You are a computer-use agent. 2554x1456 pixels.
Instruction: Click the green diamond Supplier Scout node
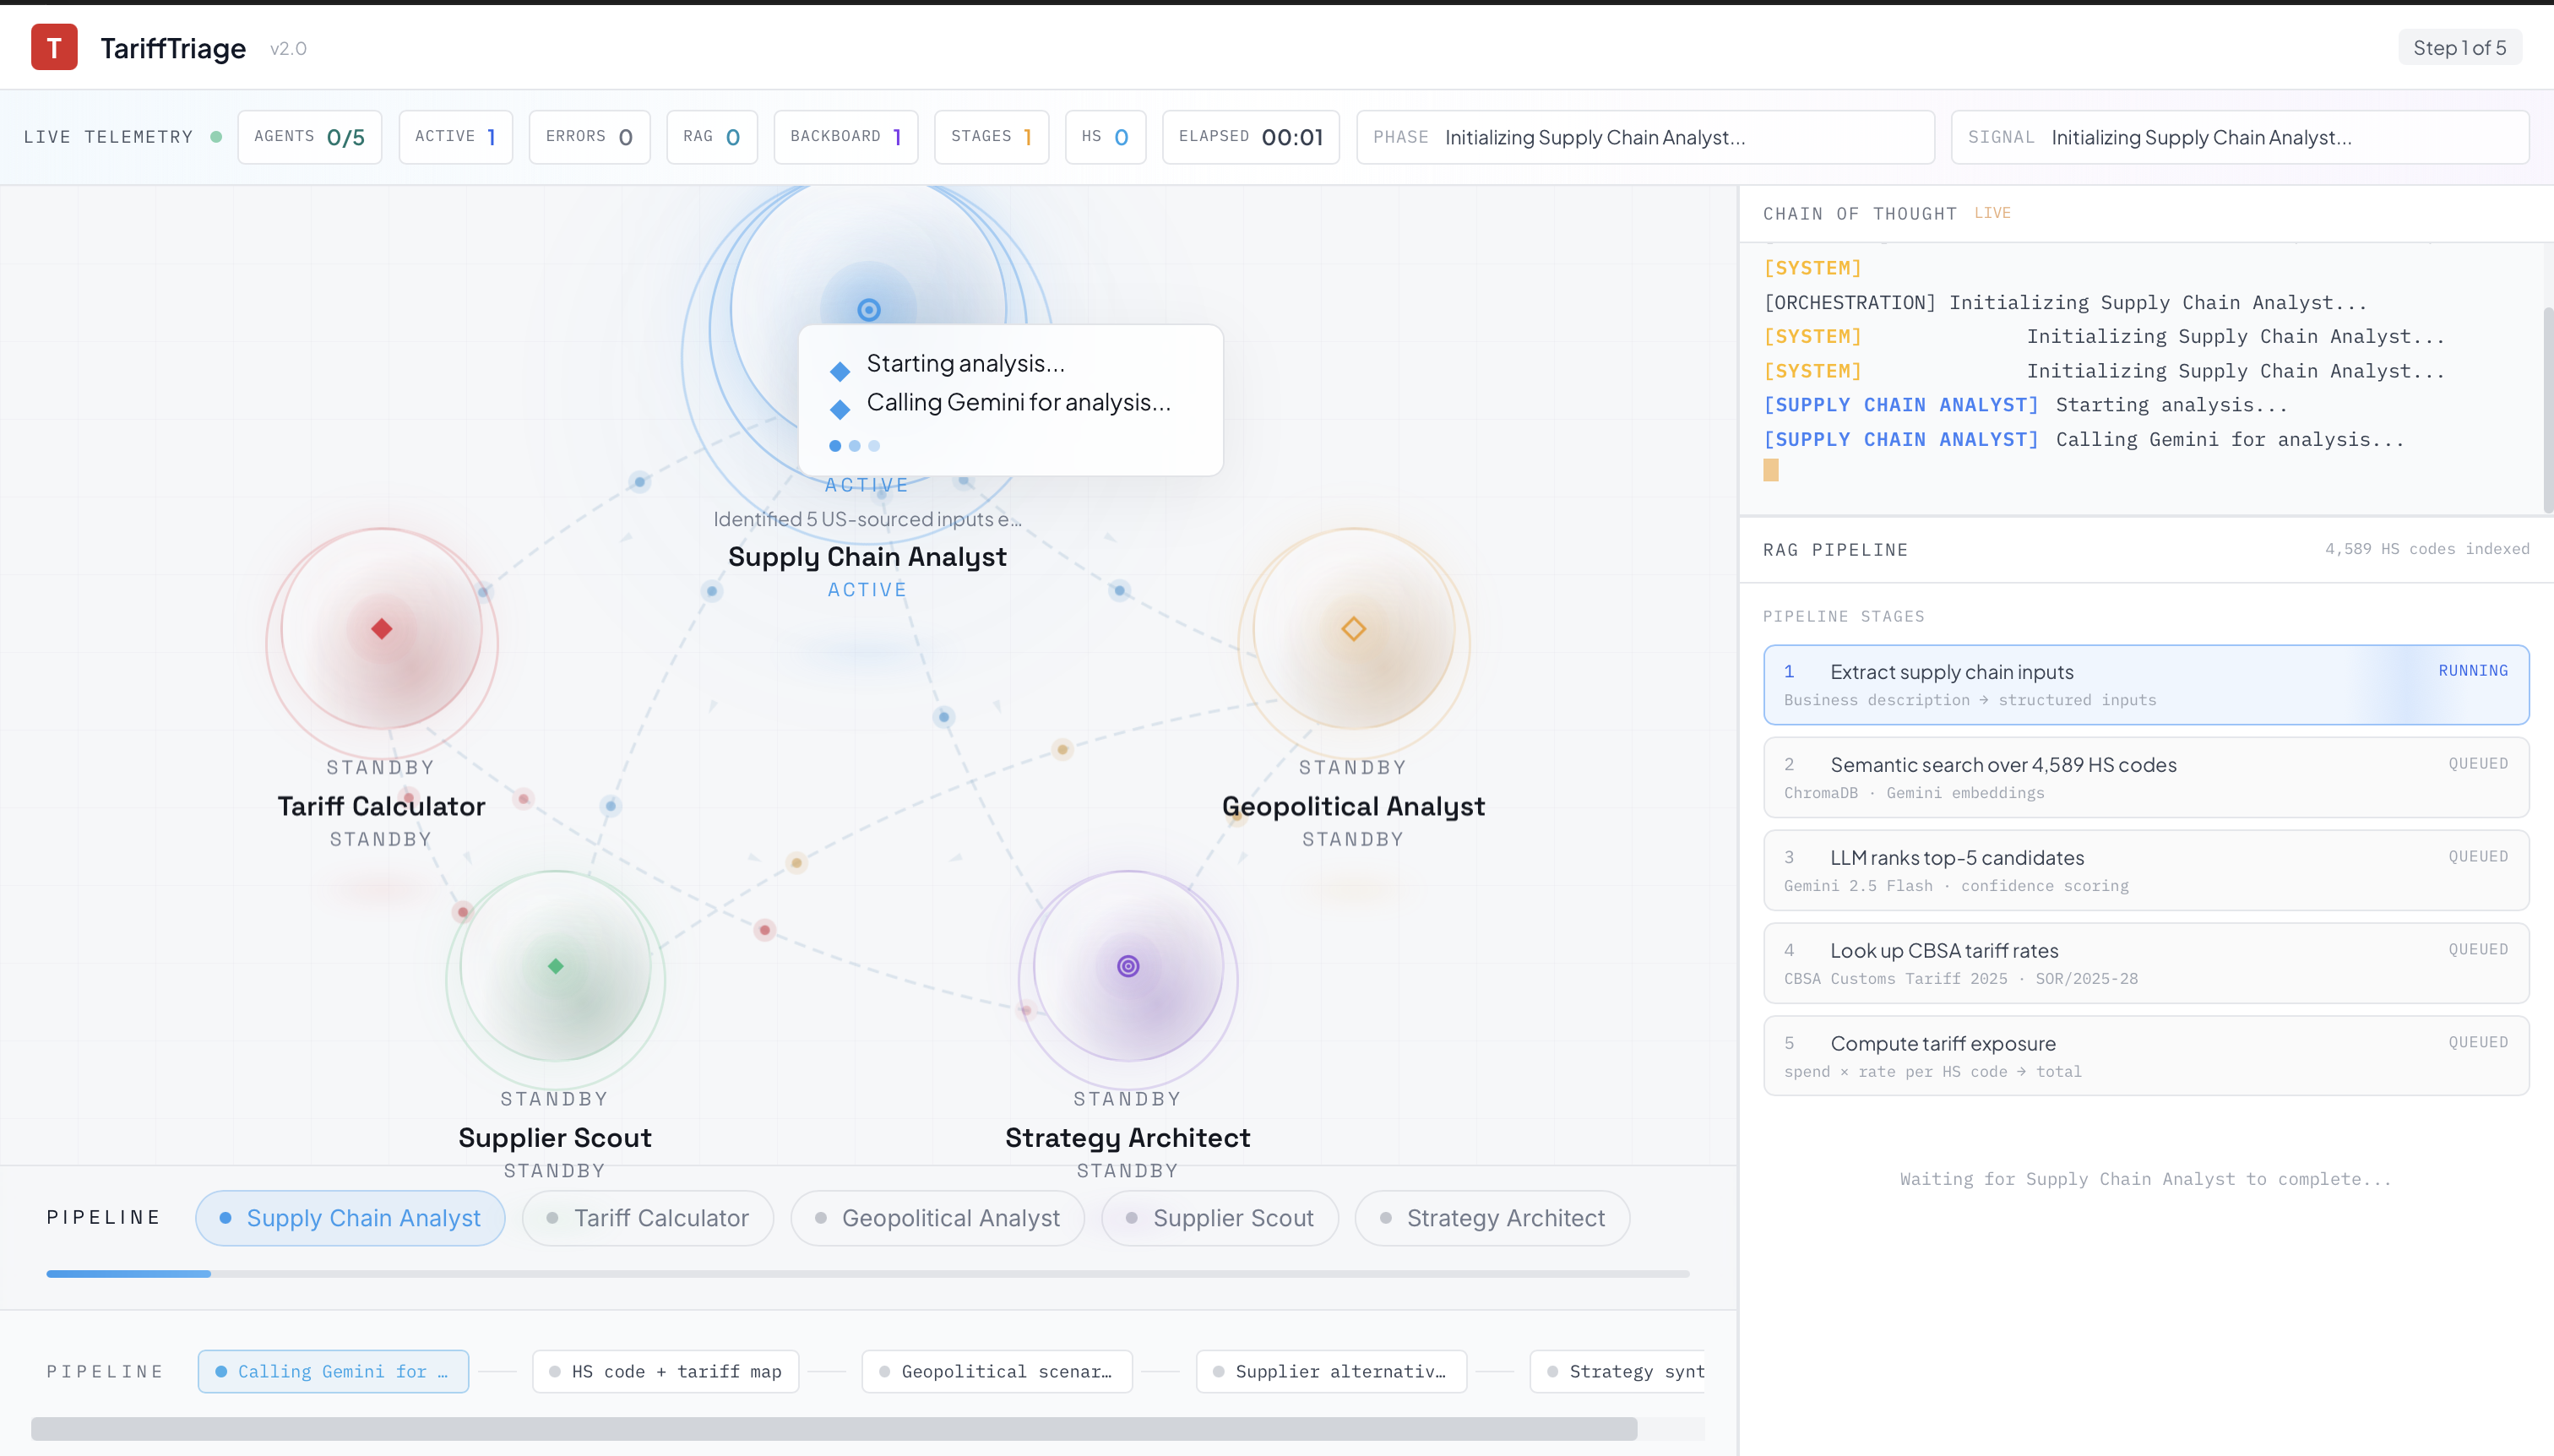pos(556,966)
